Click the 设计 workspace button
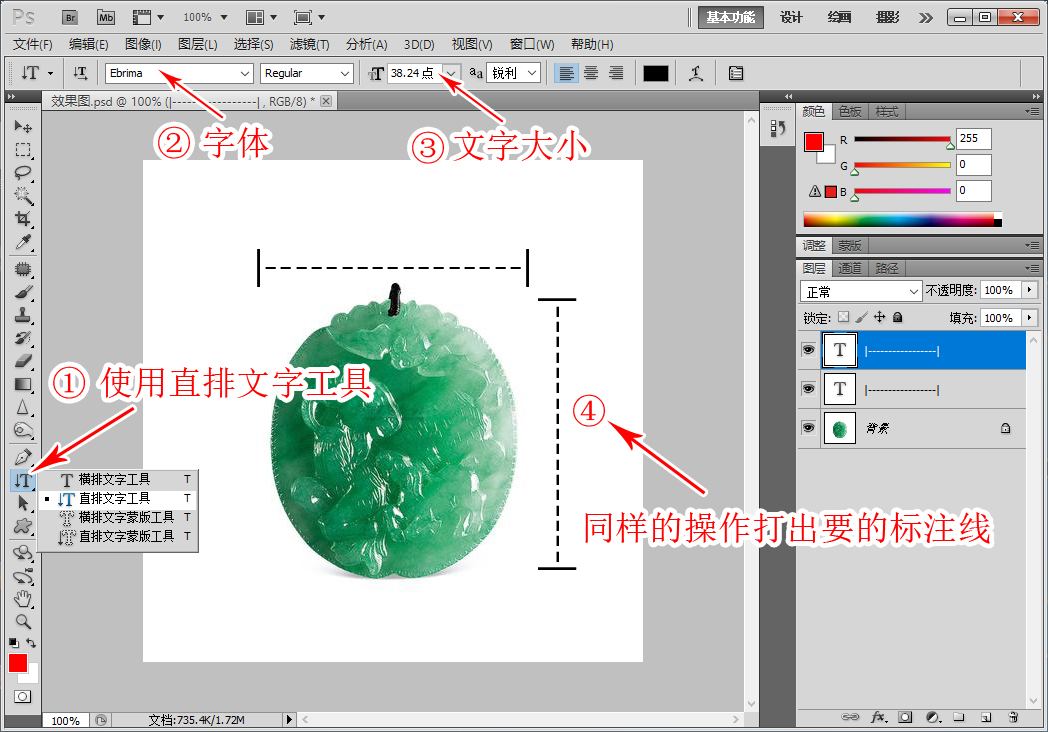The height and width of the screenshot is (732, 1048). coord(791,17)
